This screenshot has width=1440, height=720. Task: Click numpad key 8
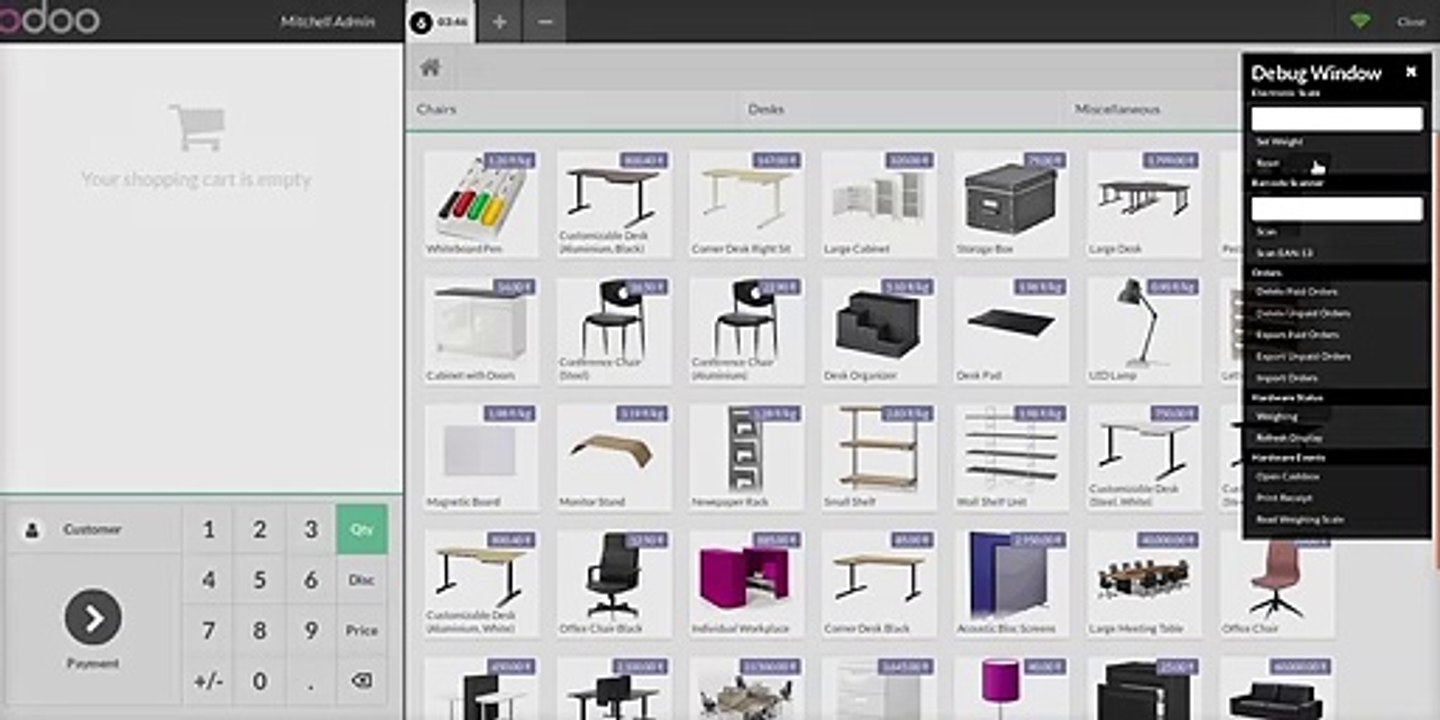click(x=260, y=630)
